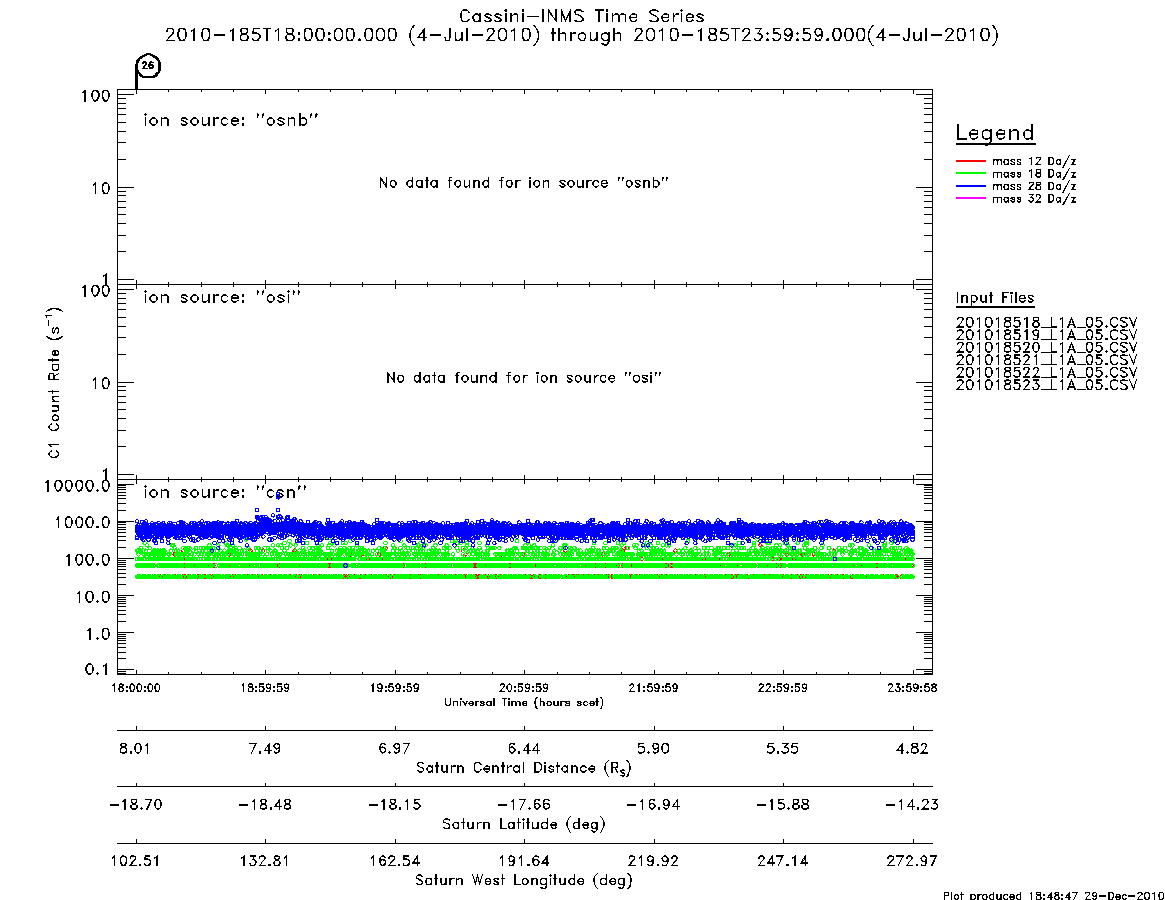
Task: Click the 'C1 Count Rate' y-axis label
Action: [53, 382]
